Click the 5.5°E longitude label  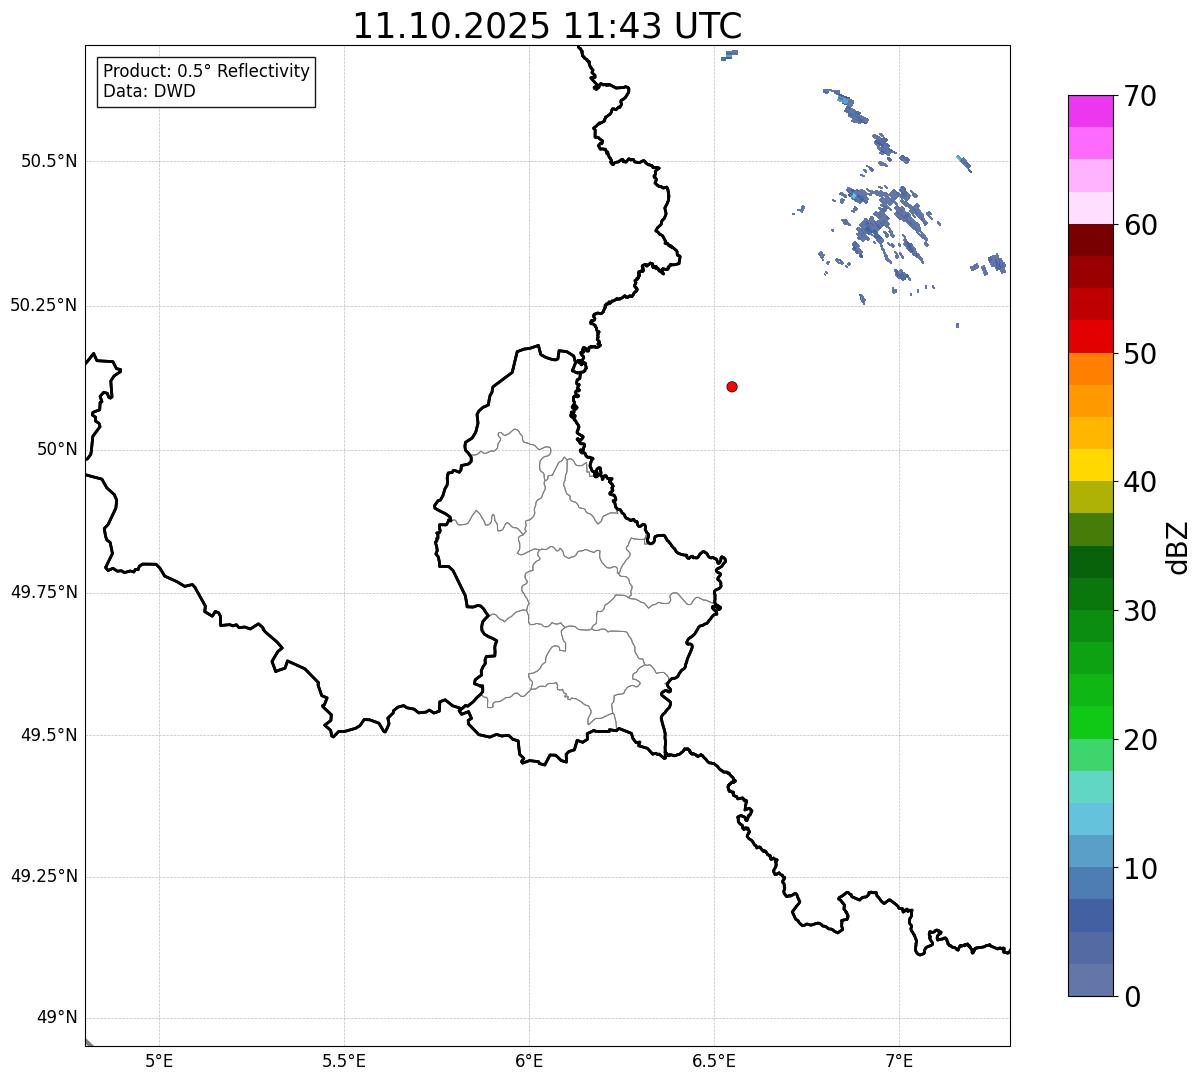[x=344, y=1060]
